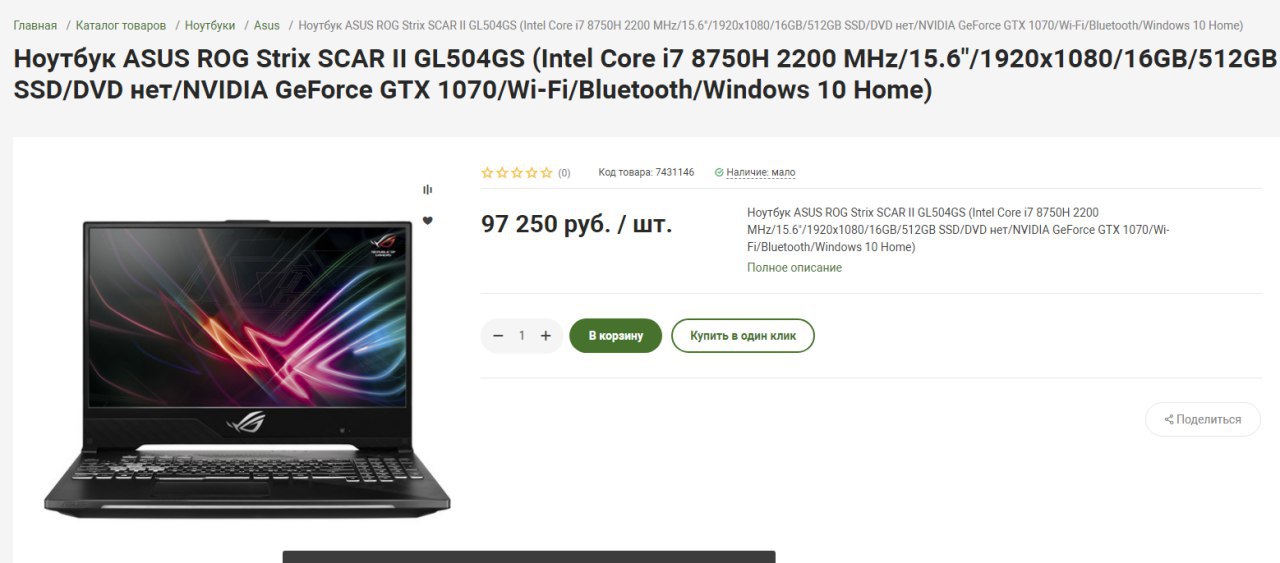Click the ASUS ROG laptop product image
The image size is (1280, 563).
(246, 369)
